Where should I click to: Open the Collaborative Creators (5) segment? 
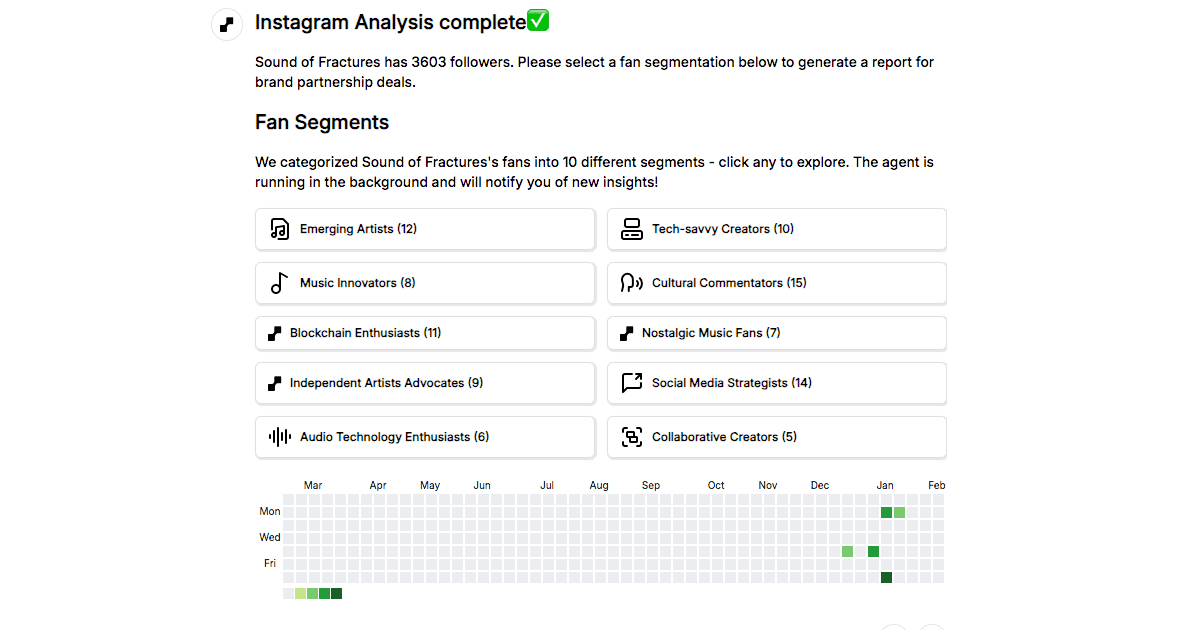777,437
